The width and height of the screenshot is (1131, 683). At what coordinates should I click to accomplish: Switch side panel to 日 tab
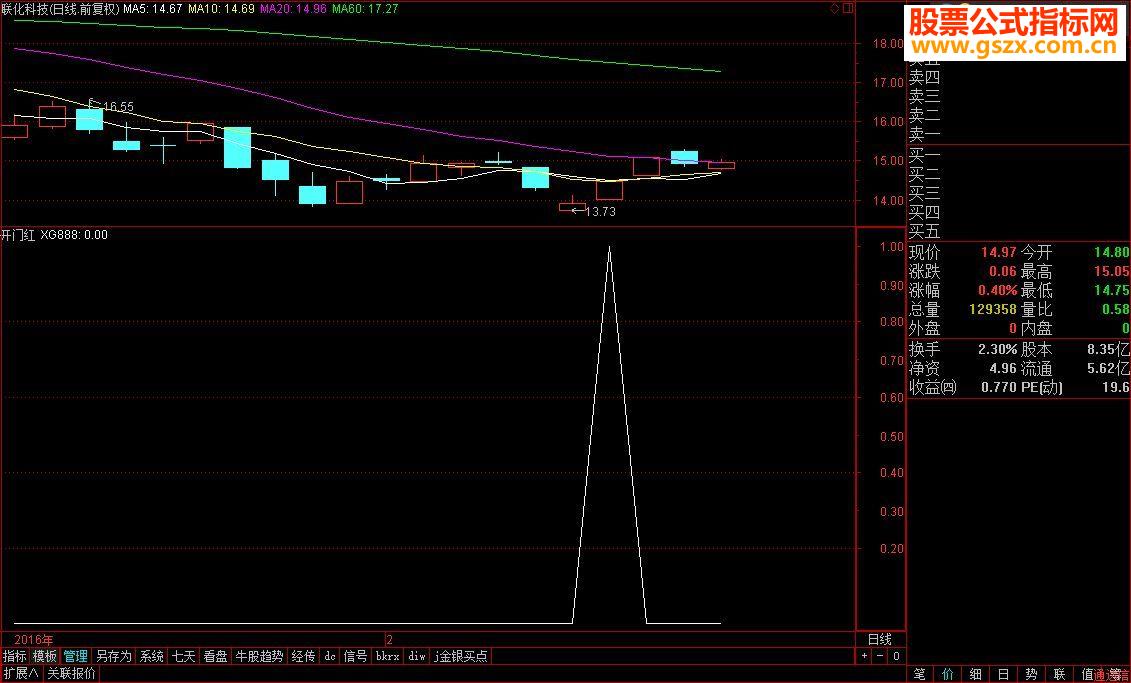pos(1003,674)
